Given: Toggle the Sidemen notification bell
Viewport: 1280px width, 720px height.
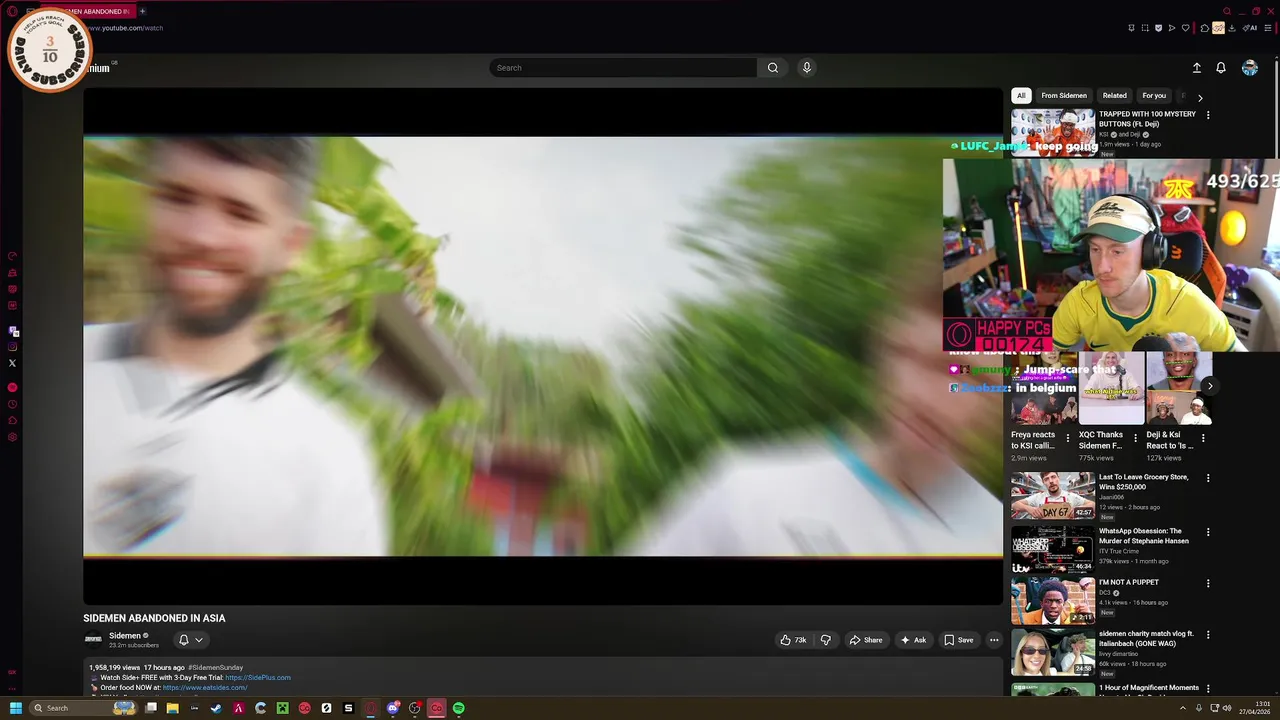Looking at the screenshot, I should tap(183, 640).
